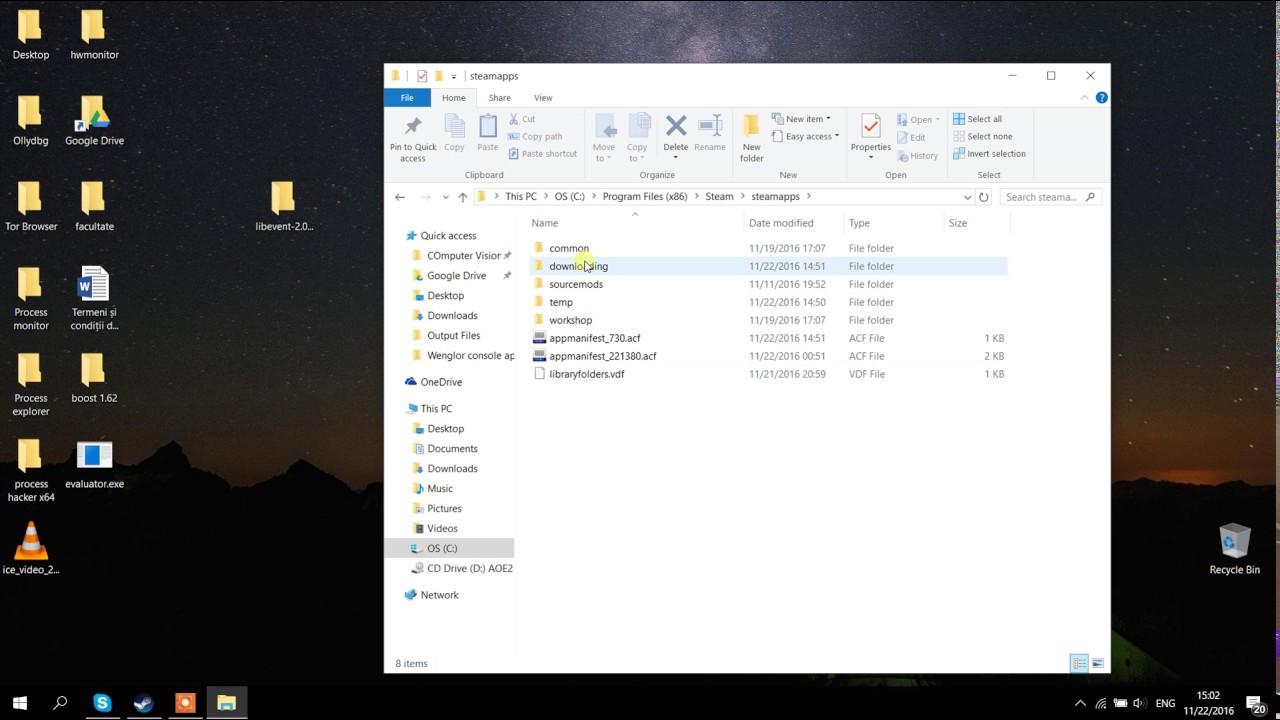Image resolution: width=1280 pixels, height=720 pixels.
Task: Open Documents in navigation pane
Action: (452, 448)
